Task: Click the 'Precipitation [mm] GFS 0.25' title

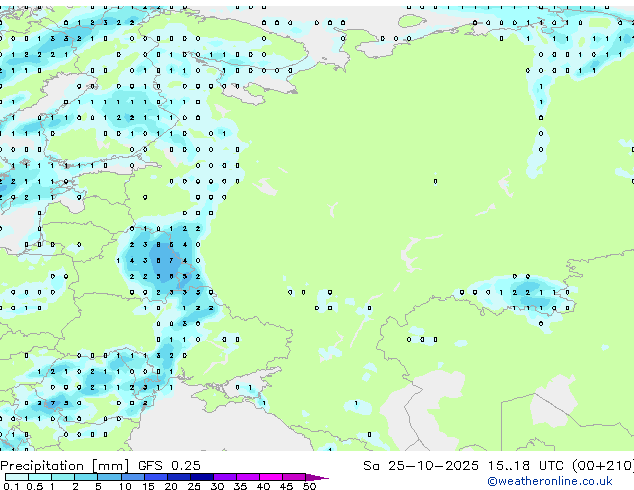Action: pyautogui.click(x=100, y=466)
